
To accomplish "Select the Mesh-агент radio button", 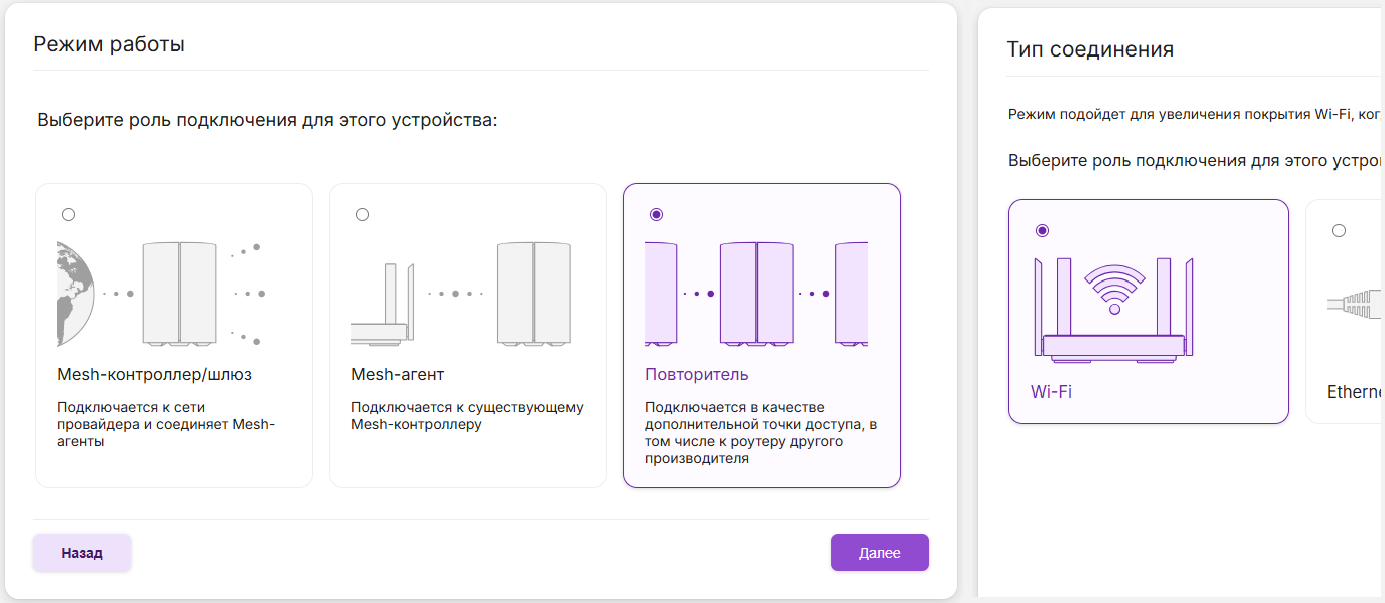I will pos(362,214).
